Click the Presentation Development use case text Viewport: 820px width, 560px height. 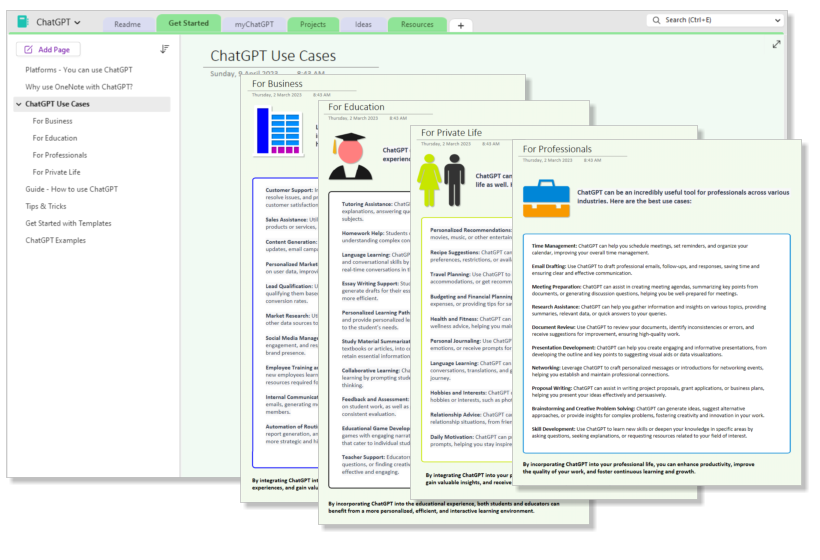pyautogui.click(x=649, y=351)
